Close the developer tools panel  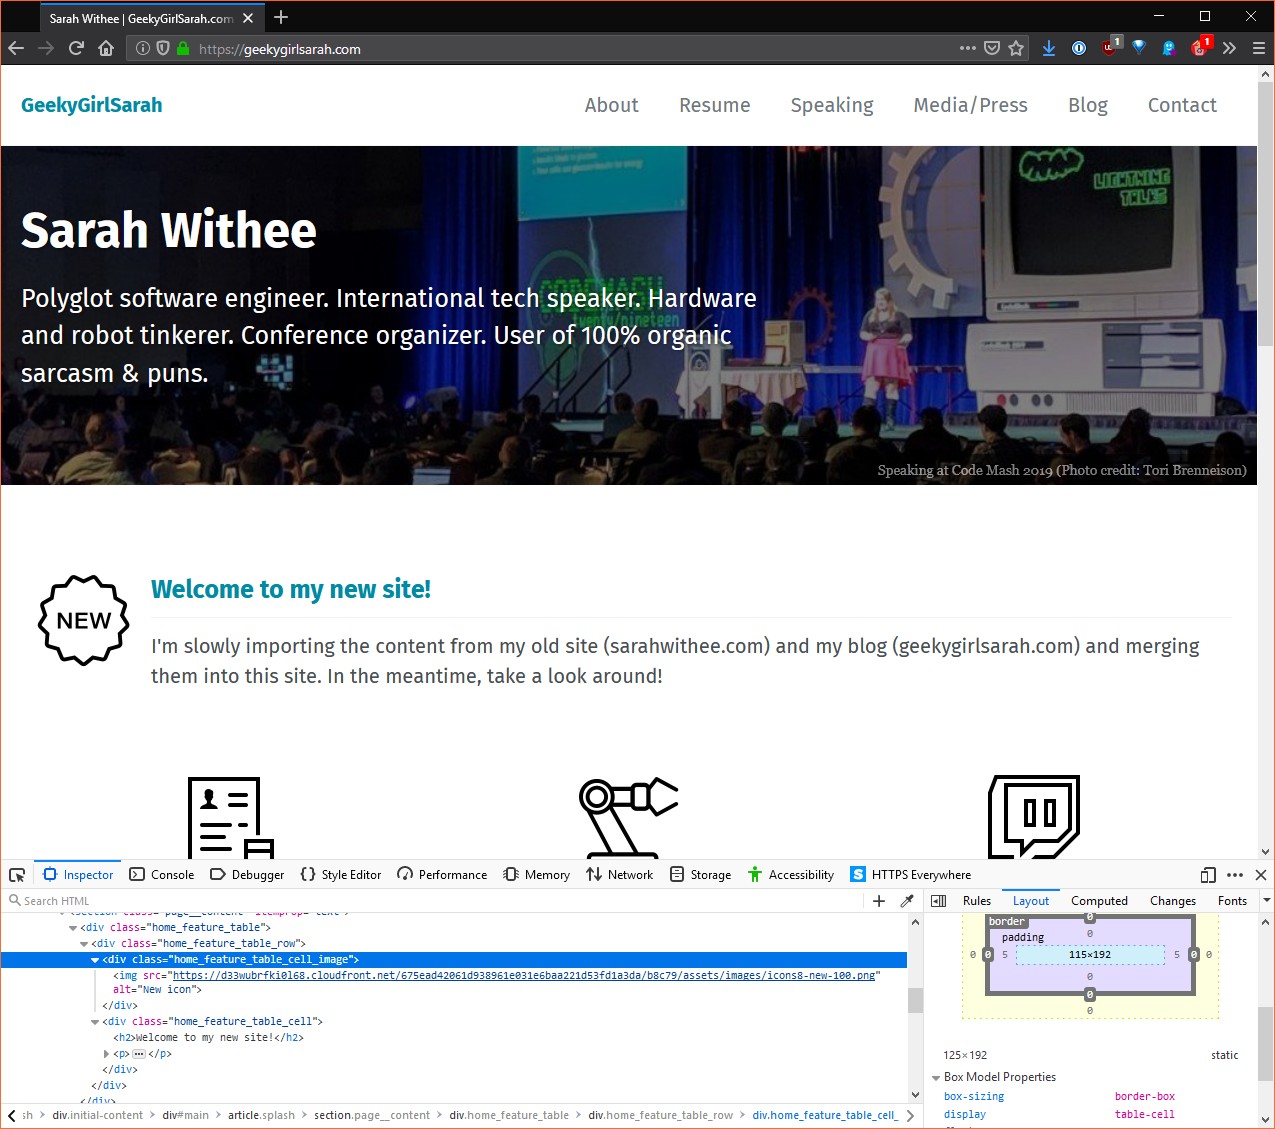click(x=1261, y=875)
